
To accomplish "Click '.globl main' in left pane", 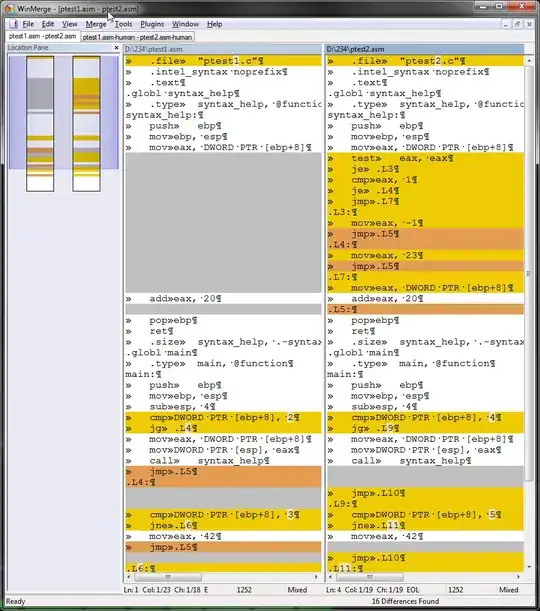I will [223, 353].
